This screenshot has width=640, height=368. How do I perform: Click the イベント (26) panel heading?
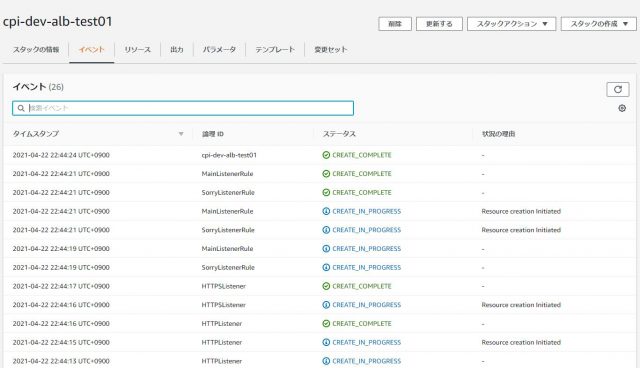[38, 87]
